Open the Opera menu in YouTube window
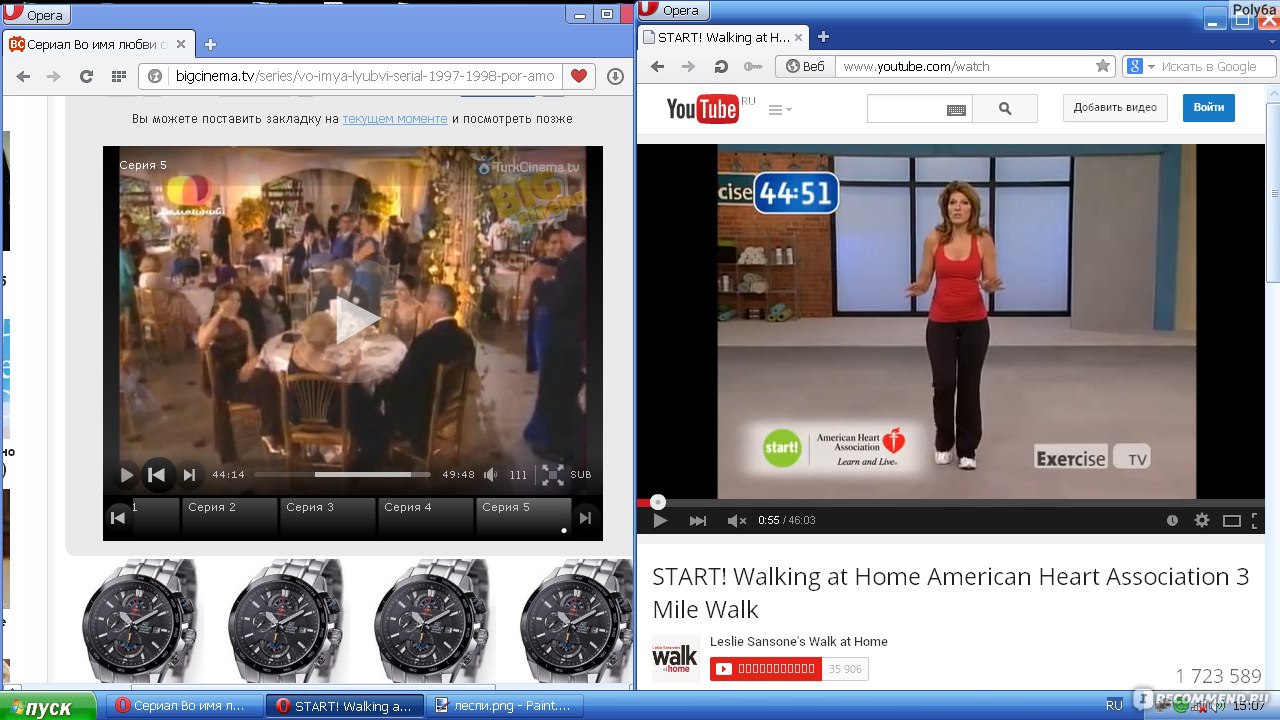Image resolution: width=1280 pixels, height=720 pixels. pyautogui.click(x=672, y=10)
